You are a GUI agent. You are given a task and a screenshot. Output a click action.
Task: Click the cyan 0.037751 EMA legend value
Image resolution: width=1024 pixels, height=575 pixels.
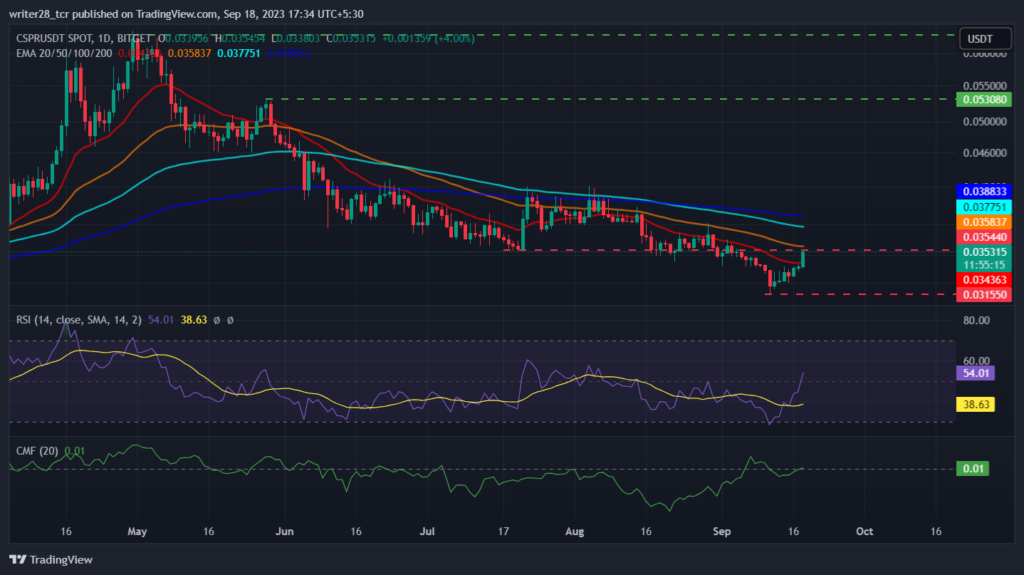(239, 53)
